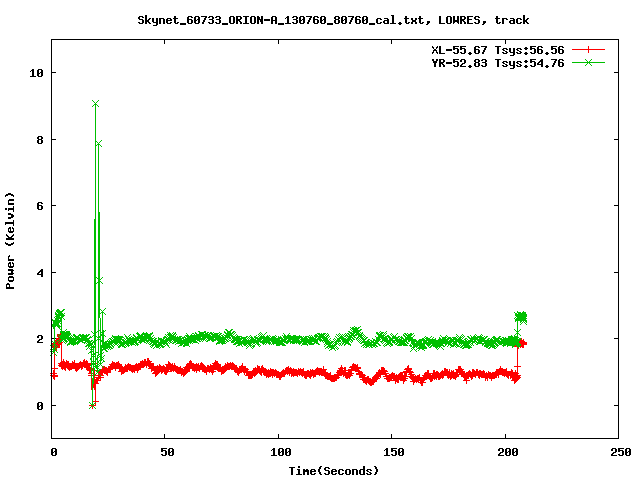Click the x-axis tick label 250
Image resolution: width=640 pixels, height=480 pixels.
tap(621, 452)
